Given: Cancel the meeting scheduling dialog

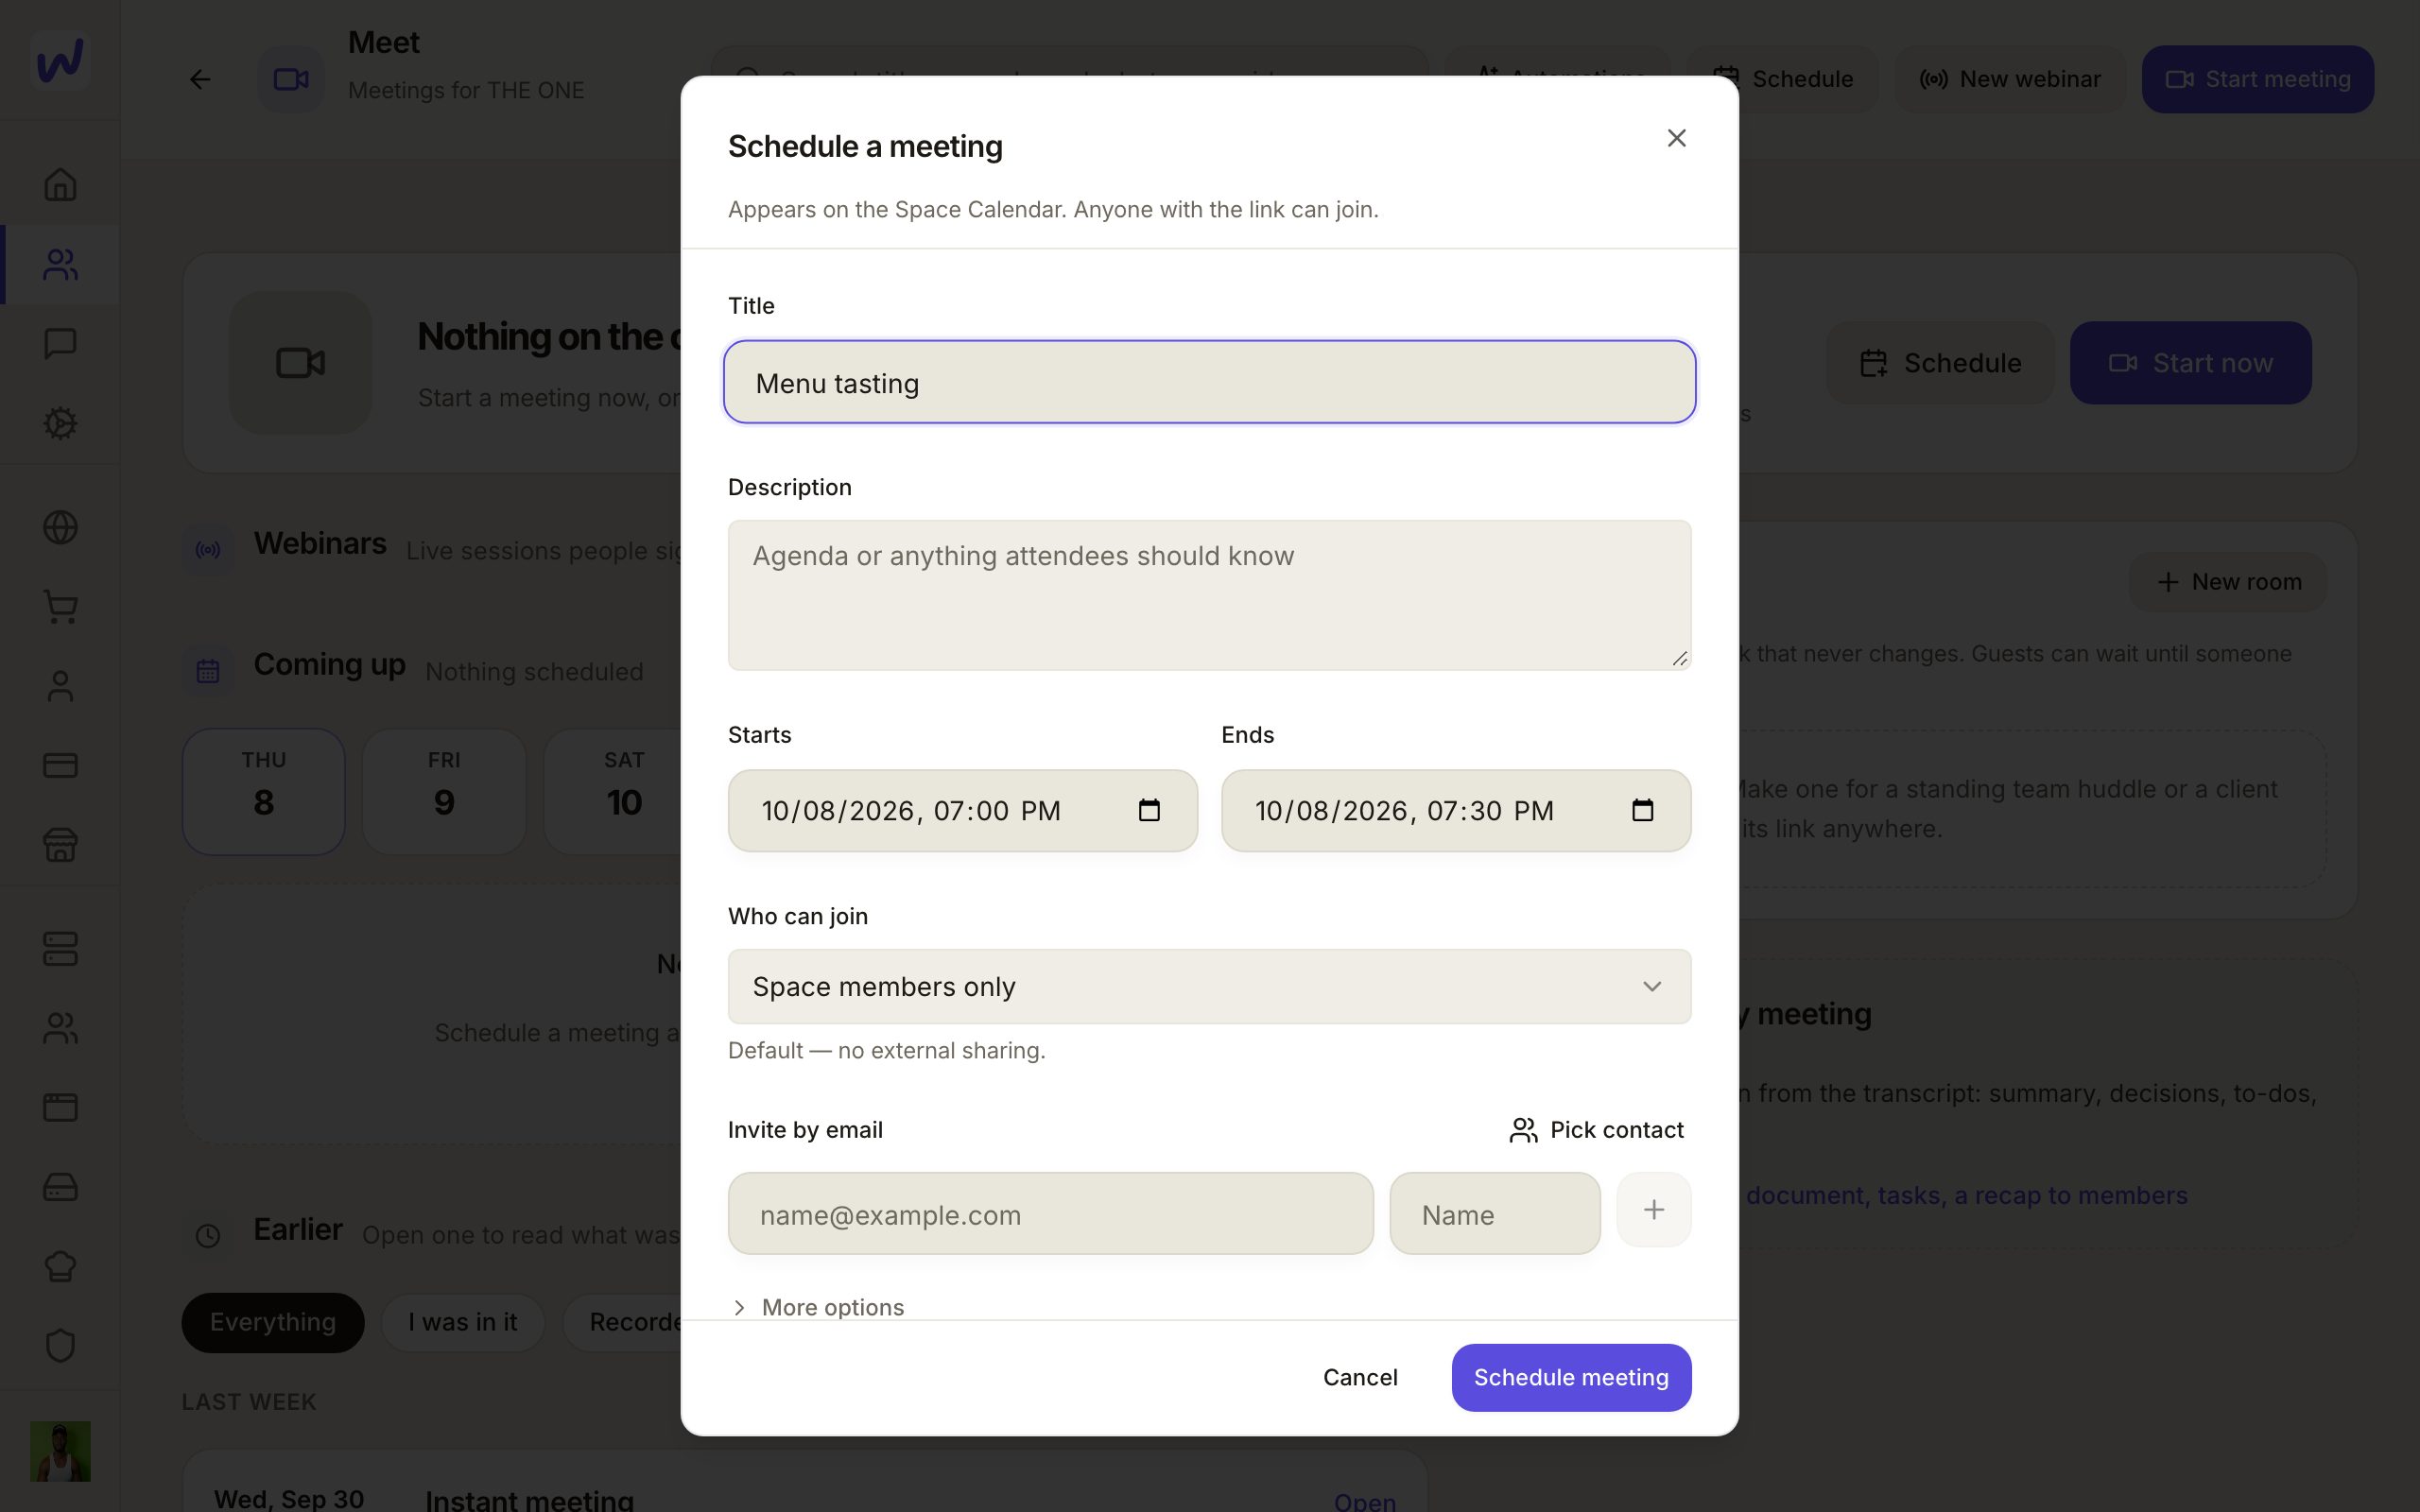Looking at the screenshot, I should click(1360, 1377).
